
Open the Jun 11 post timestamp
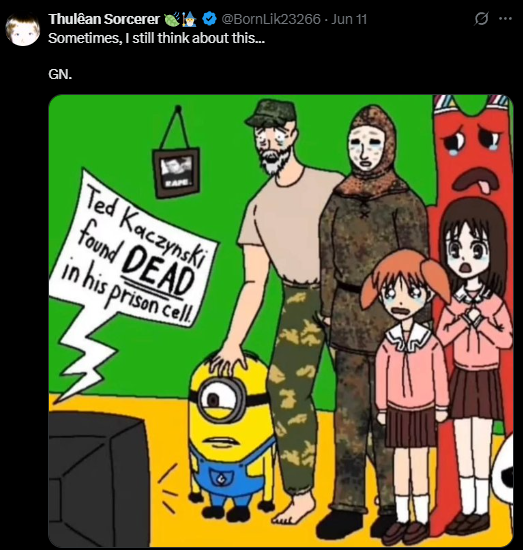[x=349, y=19]
